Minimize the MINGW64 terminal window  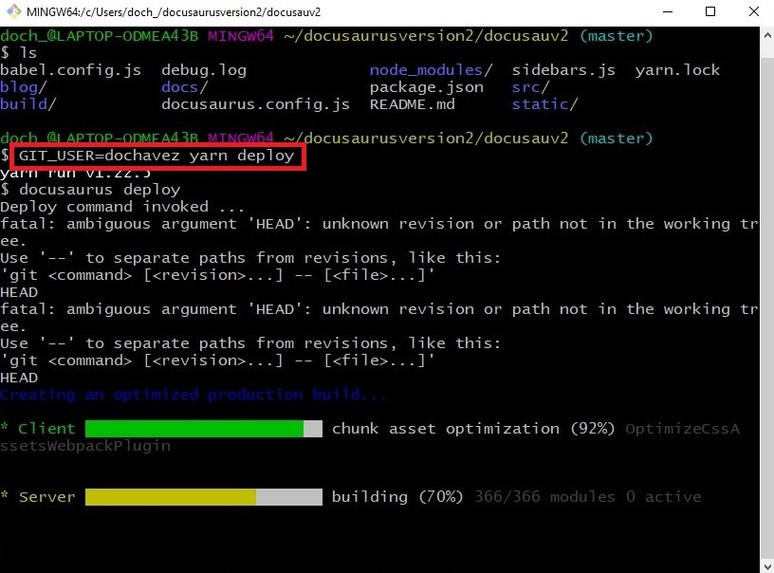point(668,11)
